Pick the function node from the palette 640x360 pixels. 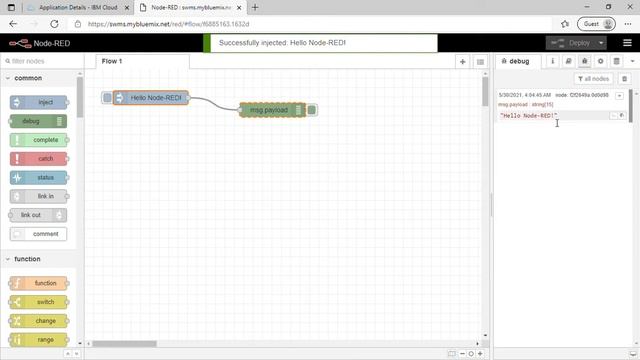click(x=39, y=283)
